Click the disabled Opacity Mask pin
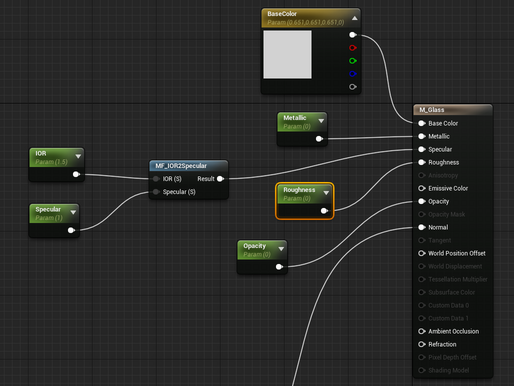The width and height of the screenshot is (514, 386). 422,214
